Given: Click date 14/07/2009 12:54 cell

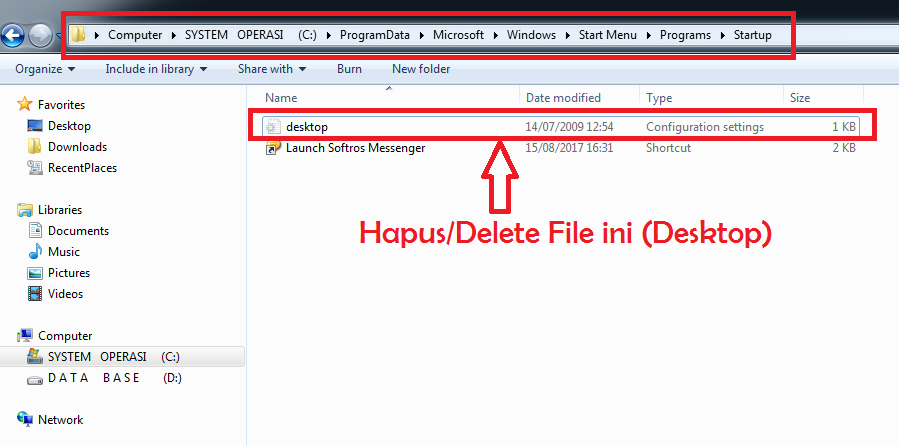Looking at the screenshot, I should [x=569, y=127].
